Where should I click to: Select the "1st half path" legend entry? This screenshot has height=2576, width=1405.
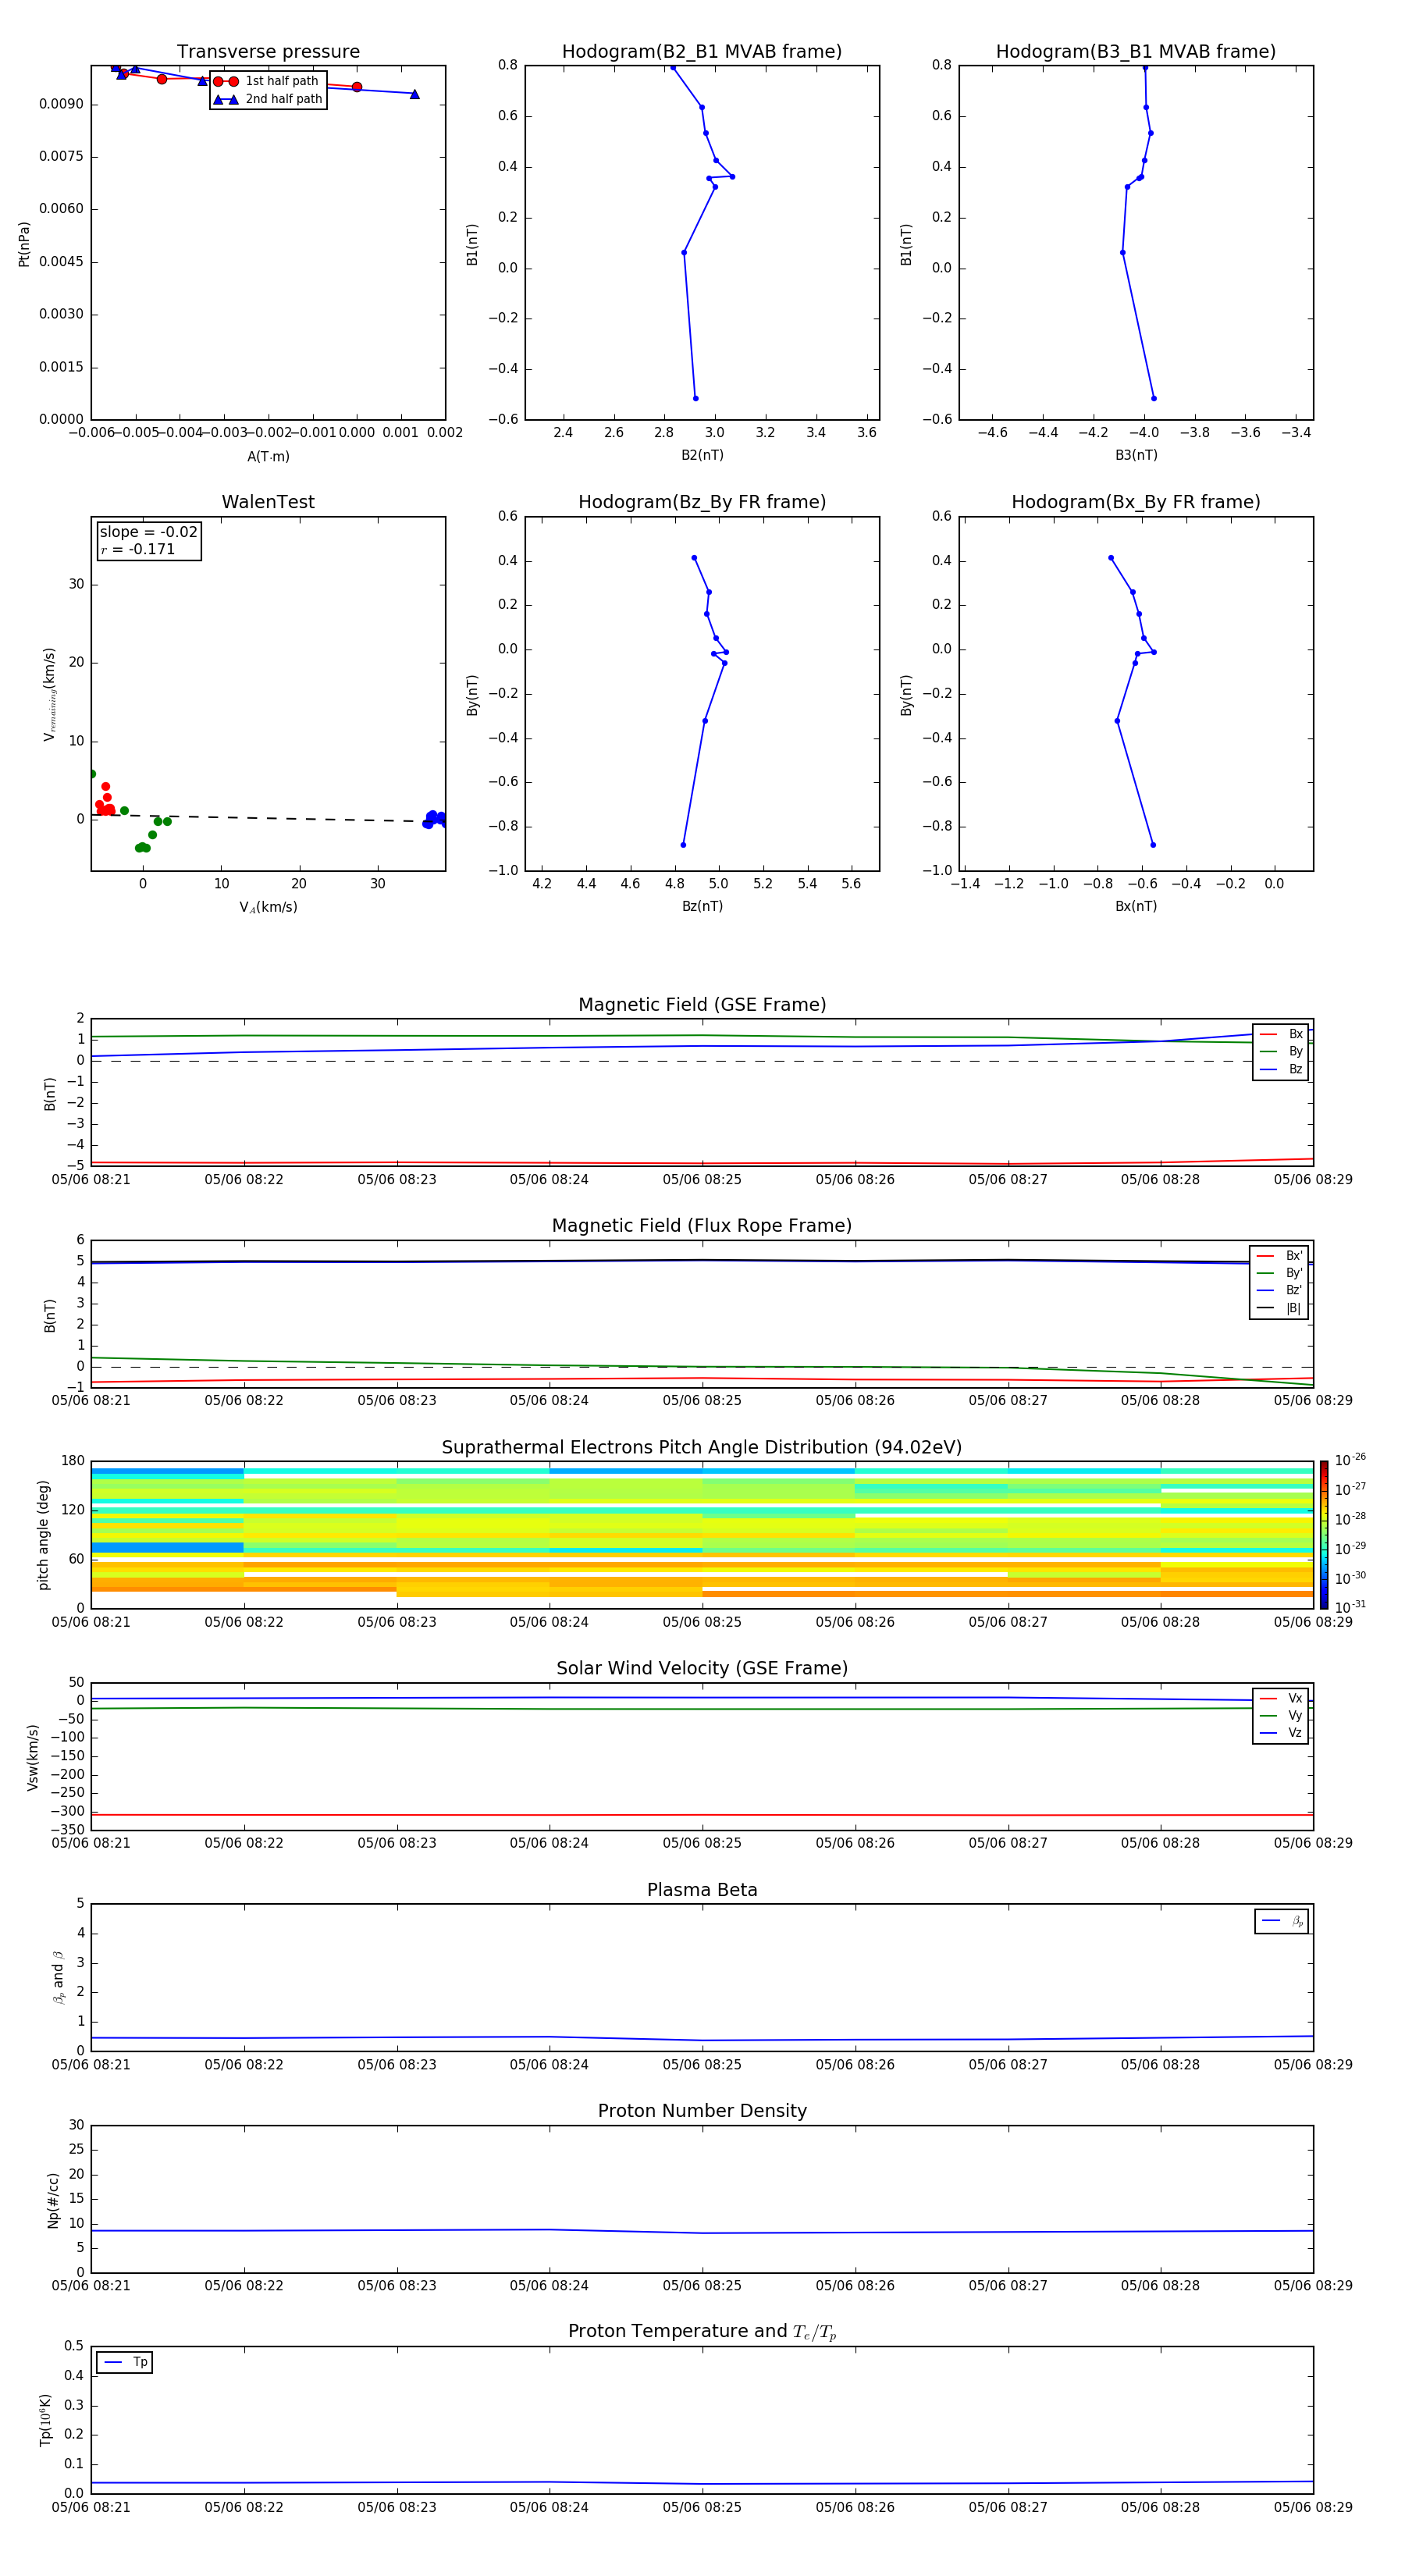267,81
